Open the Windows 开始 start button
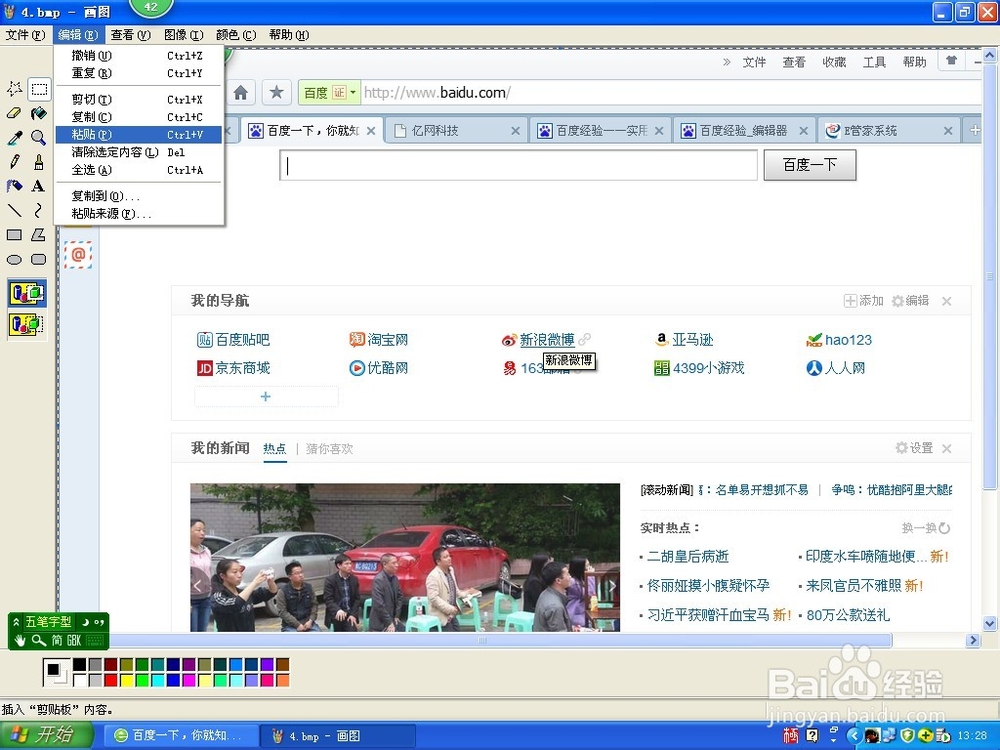The height and width of the screenshot is (750, 1000). coord(46,735)
